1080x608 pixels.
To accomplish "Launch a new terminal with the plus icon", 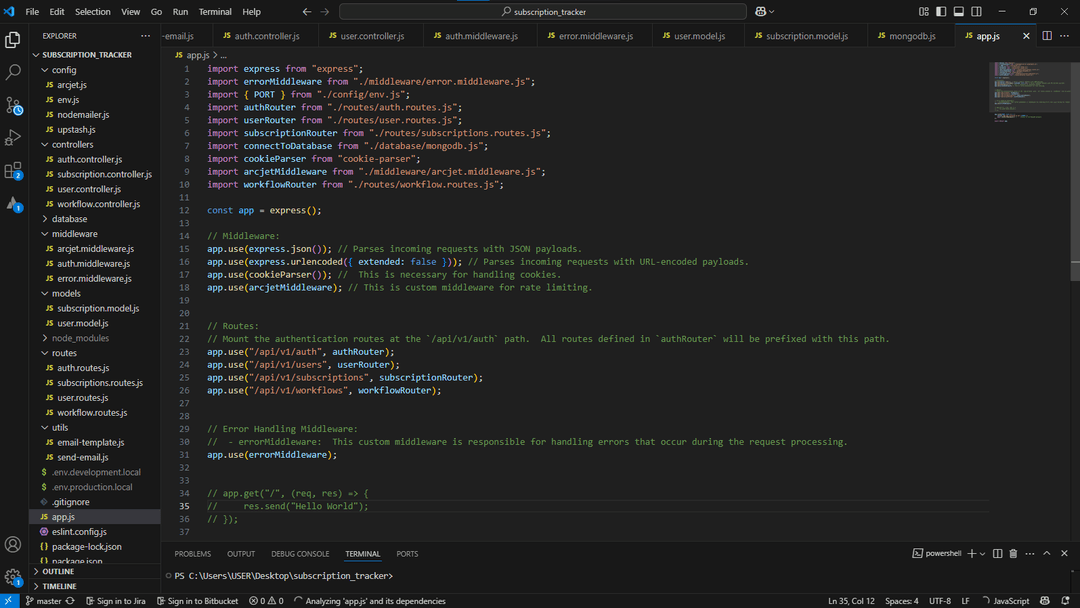I will pyautogui.click(x=972, y=553).
